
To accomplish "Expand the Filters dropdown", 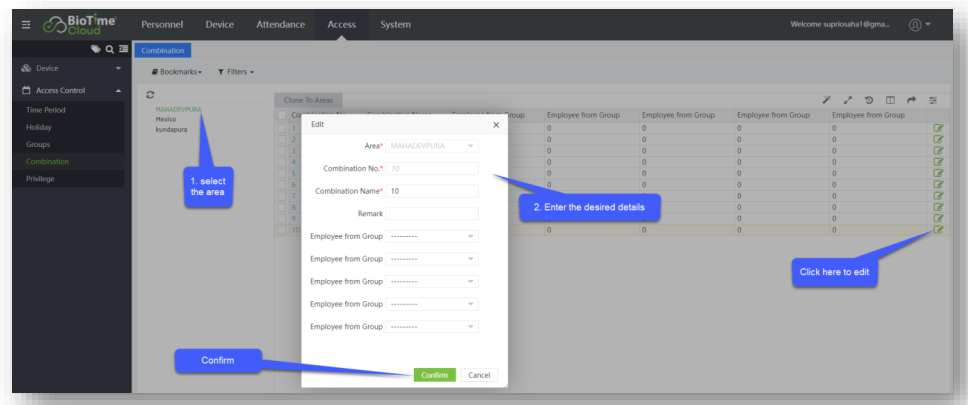I will 236,72.
